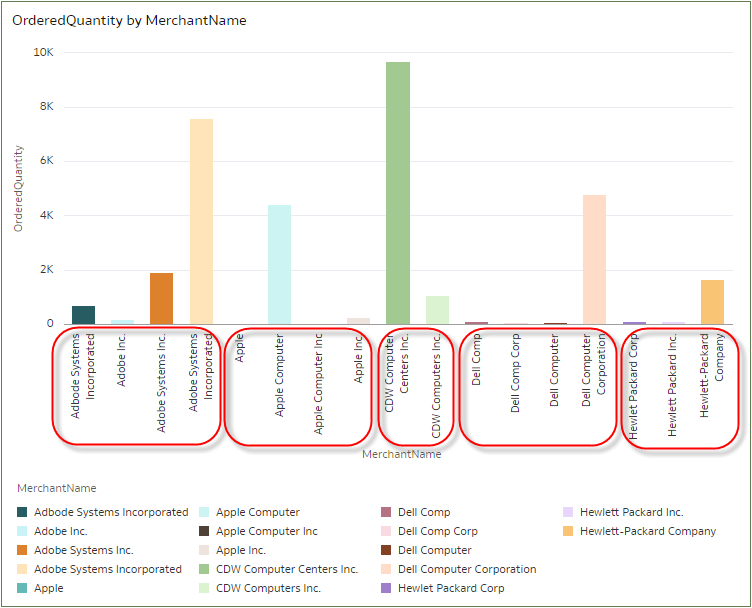Click the Dell Comp Corp x-axis label

(x=515, y=373)
